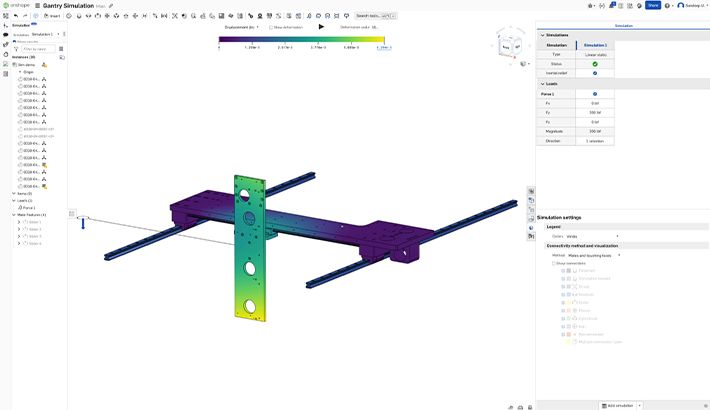Image resolution: width=710 pixels, height=410 pixels.
Task: Select the Front face of the view cube
Action: [506, 47]
